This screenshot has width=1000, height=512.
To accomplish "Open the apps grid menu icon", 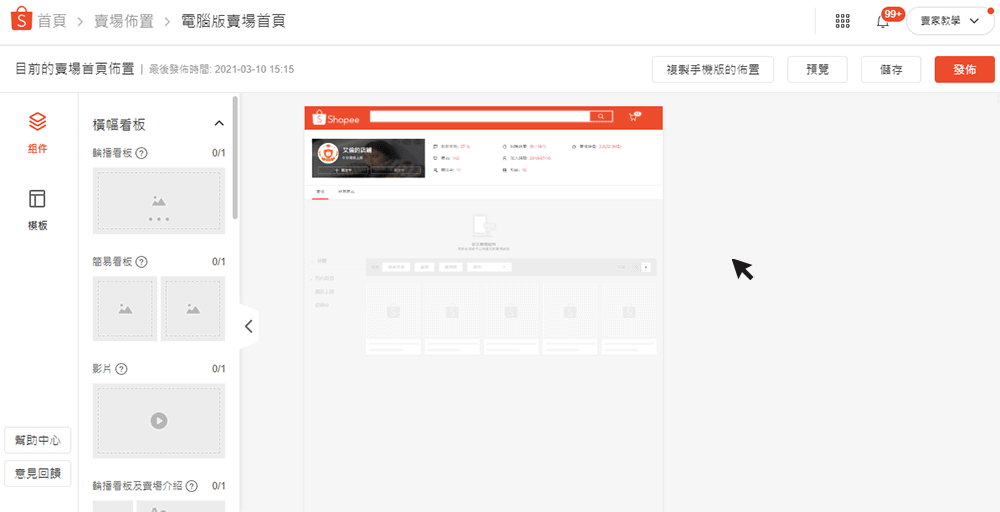I will point(842,21).
